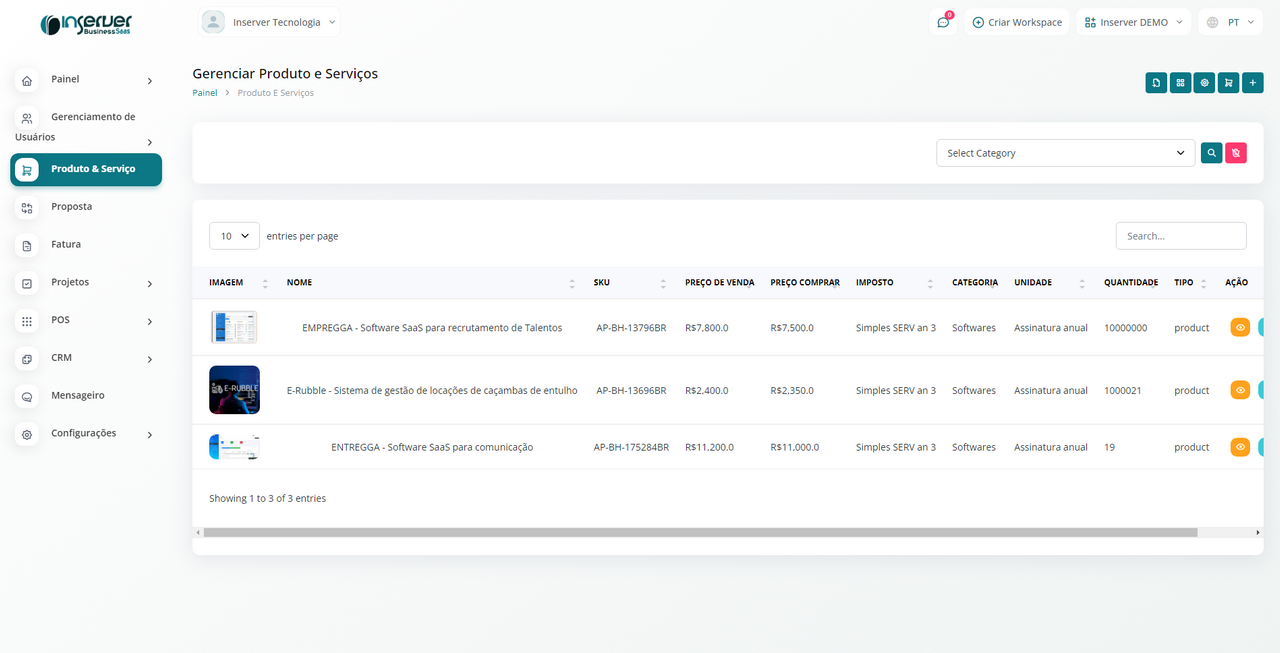This screenshot has height=653, width=1280.
Task: Click the teal cart icon button
Action: tap(1229, 83)
